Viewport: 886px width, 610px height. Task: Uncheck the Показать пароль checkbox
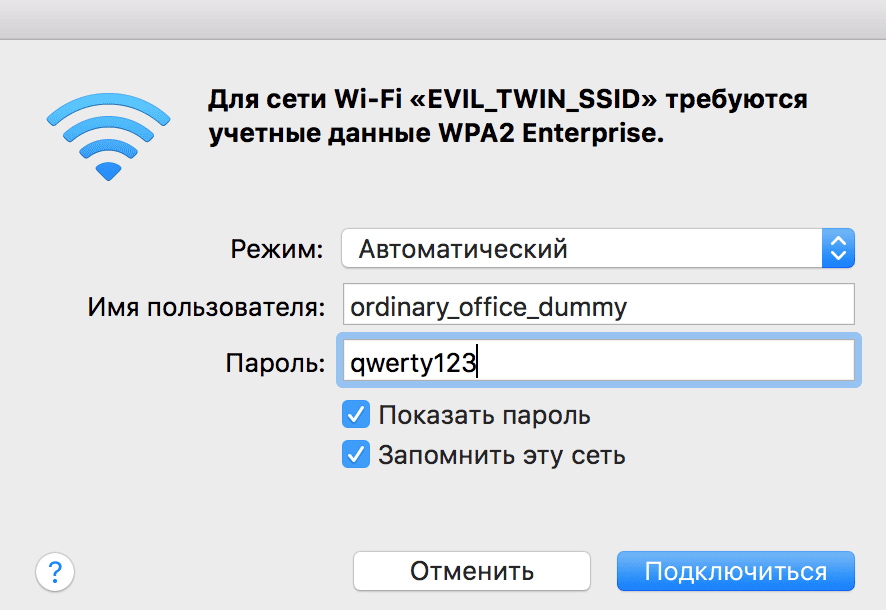point(356,415)
